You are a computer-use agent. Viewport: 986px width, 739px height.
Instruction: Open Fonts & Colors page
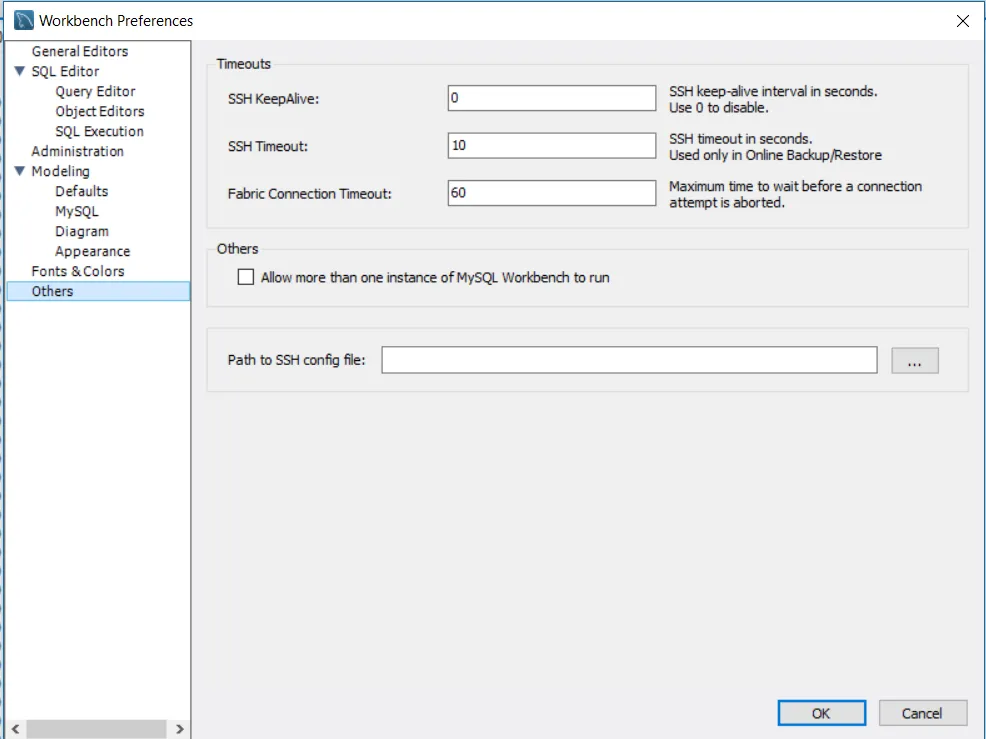[78, 271]
